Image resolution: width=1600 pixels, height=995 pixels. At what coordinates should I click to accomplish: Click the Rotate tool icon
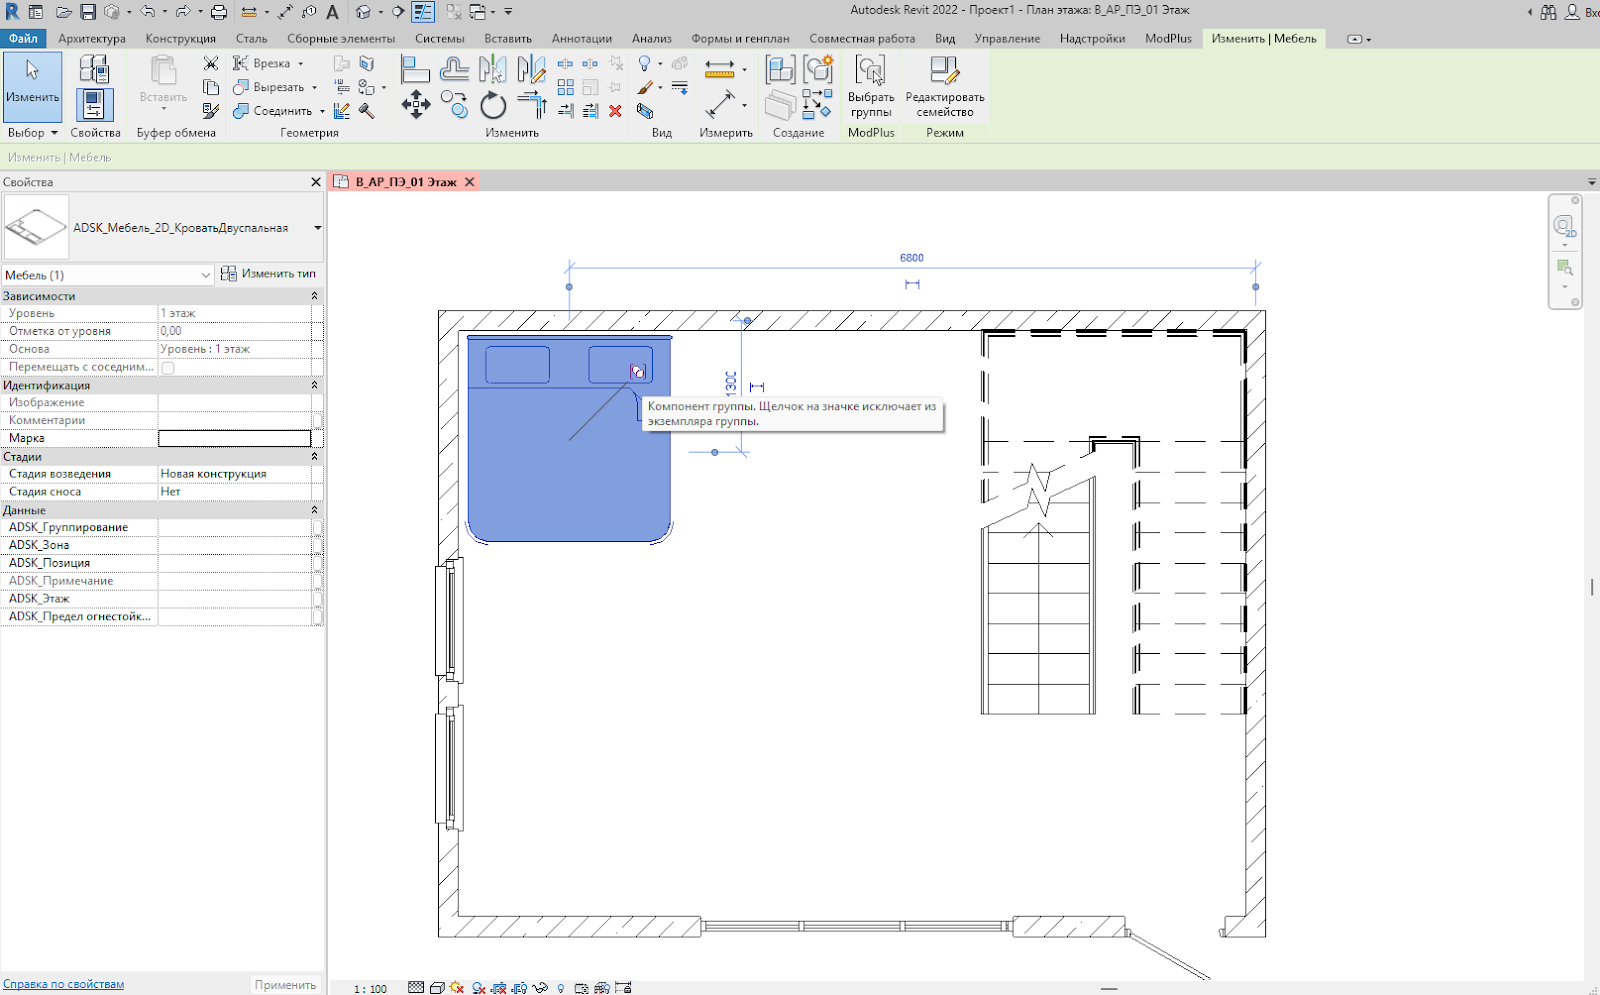(493, 105)
